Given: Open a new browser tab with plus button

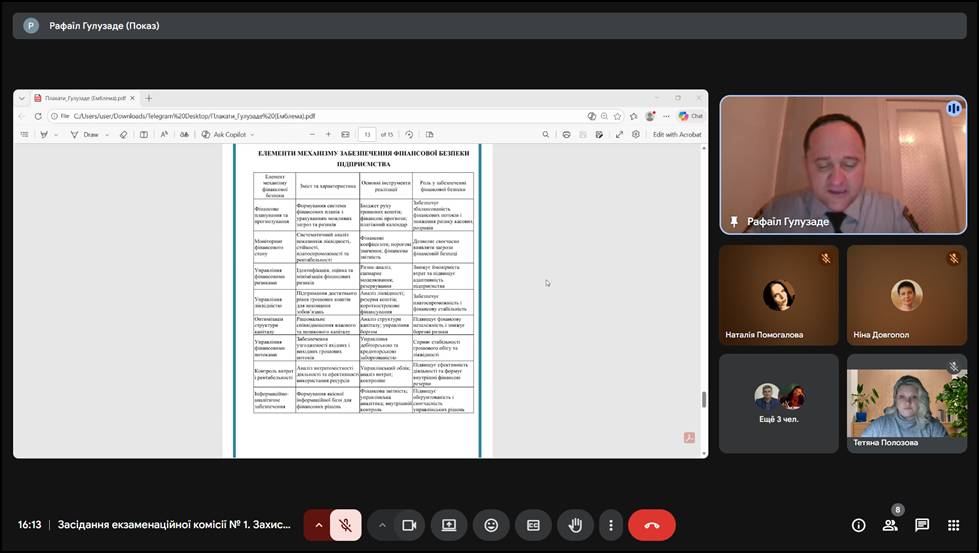Looking at the screenshot, I should point(149,98).
